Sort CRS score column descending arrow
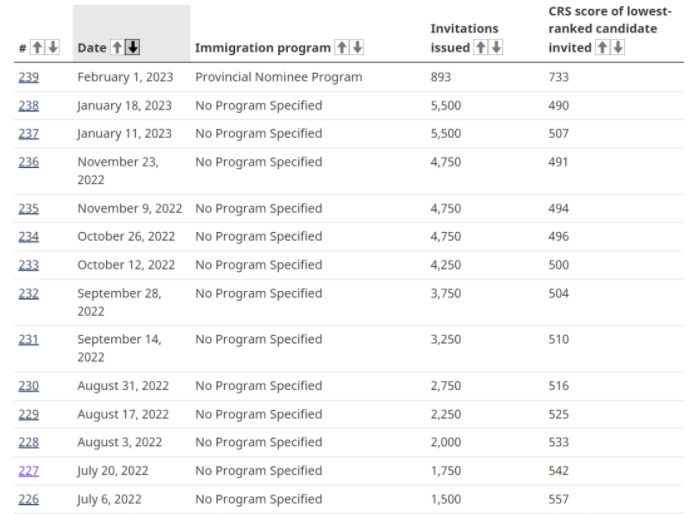Image resolution: width=695 pixels, height=514 pixels. click(618, 47)
